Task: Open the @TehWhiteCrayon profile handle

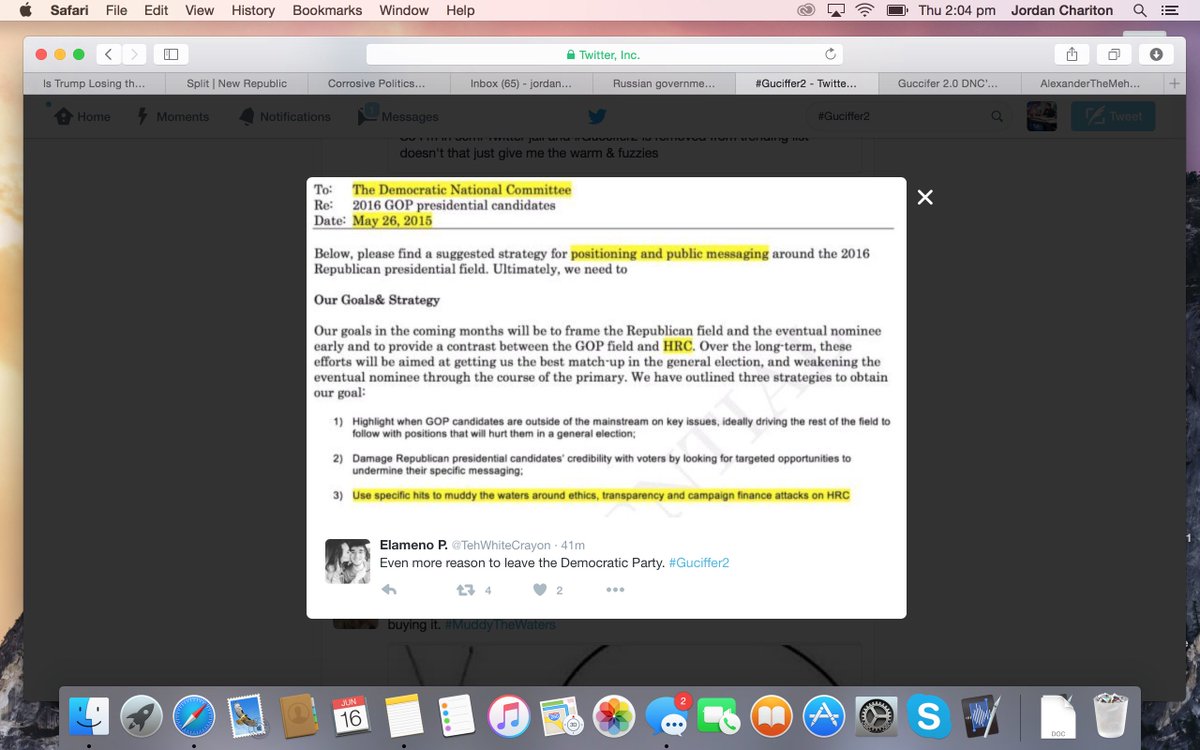Action: (501, 545)
